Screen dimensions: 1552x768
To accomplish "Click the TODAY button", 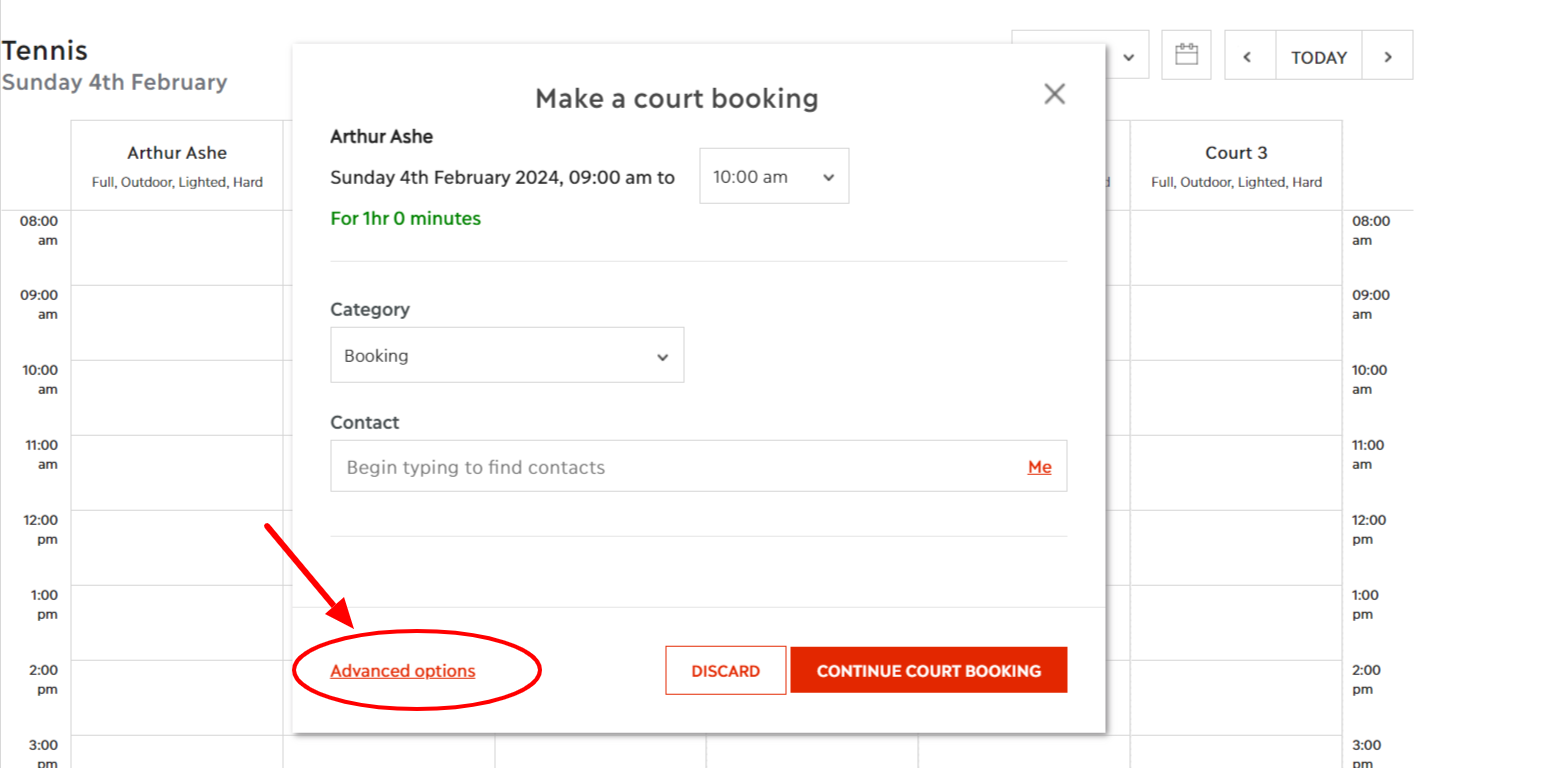I will pos(1319,57).
